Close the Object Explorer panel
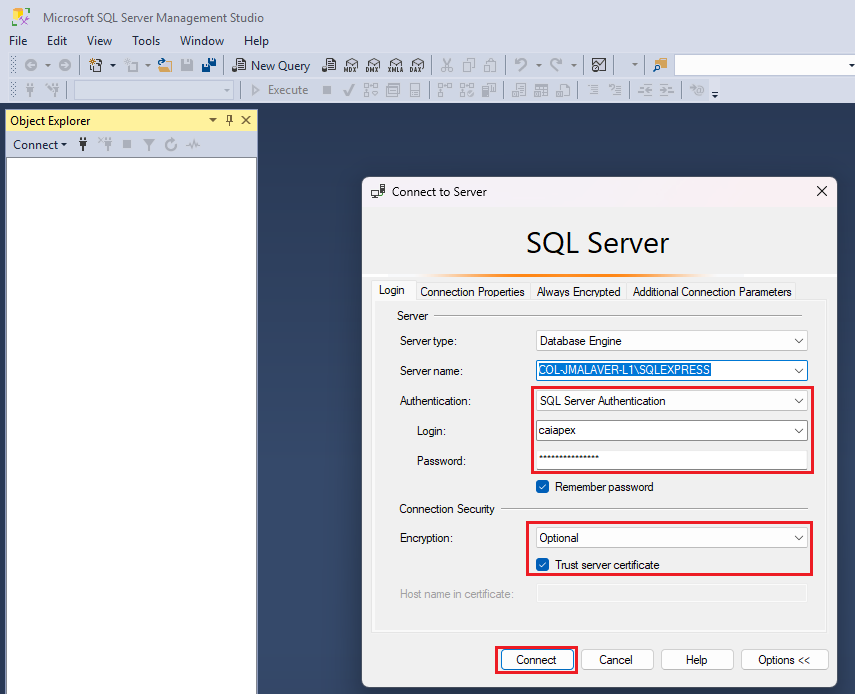855x694 pixels. [x=246, y=120]
